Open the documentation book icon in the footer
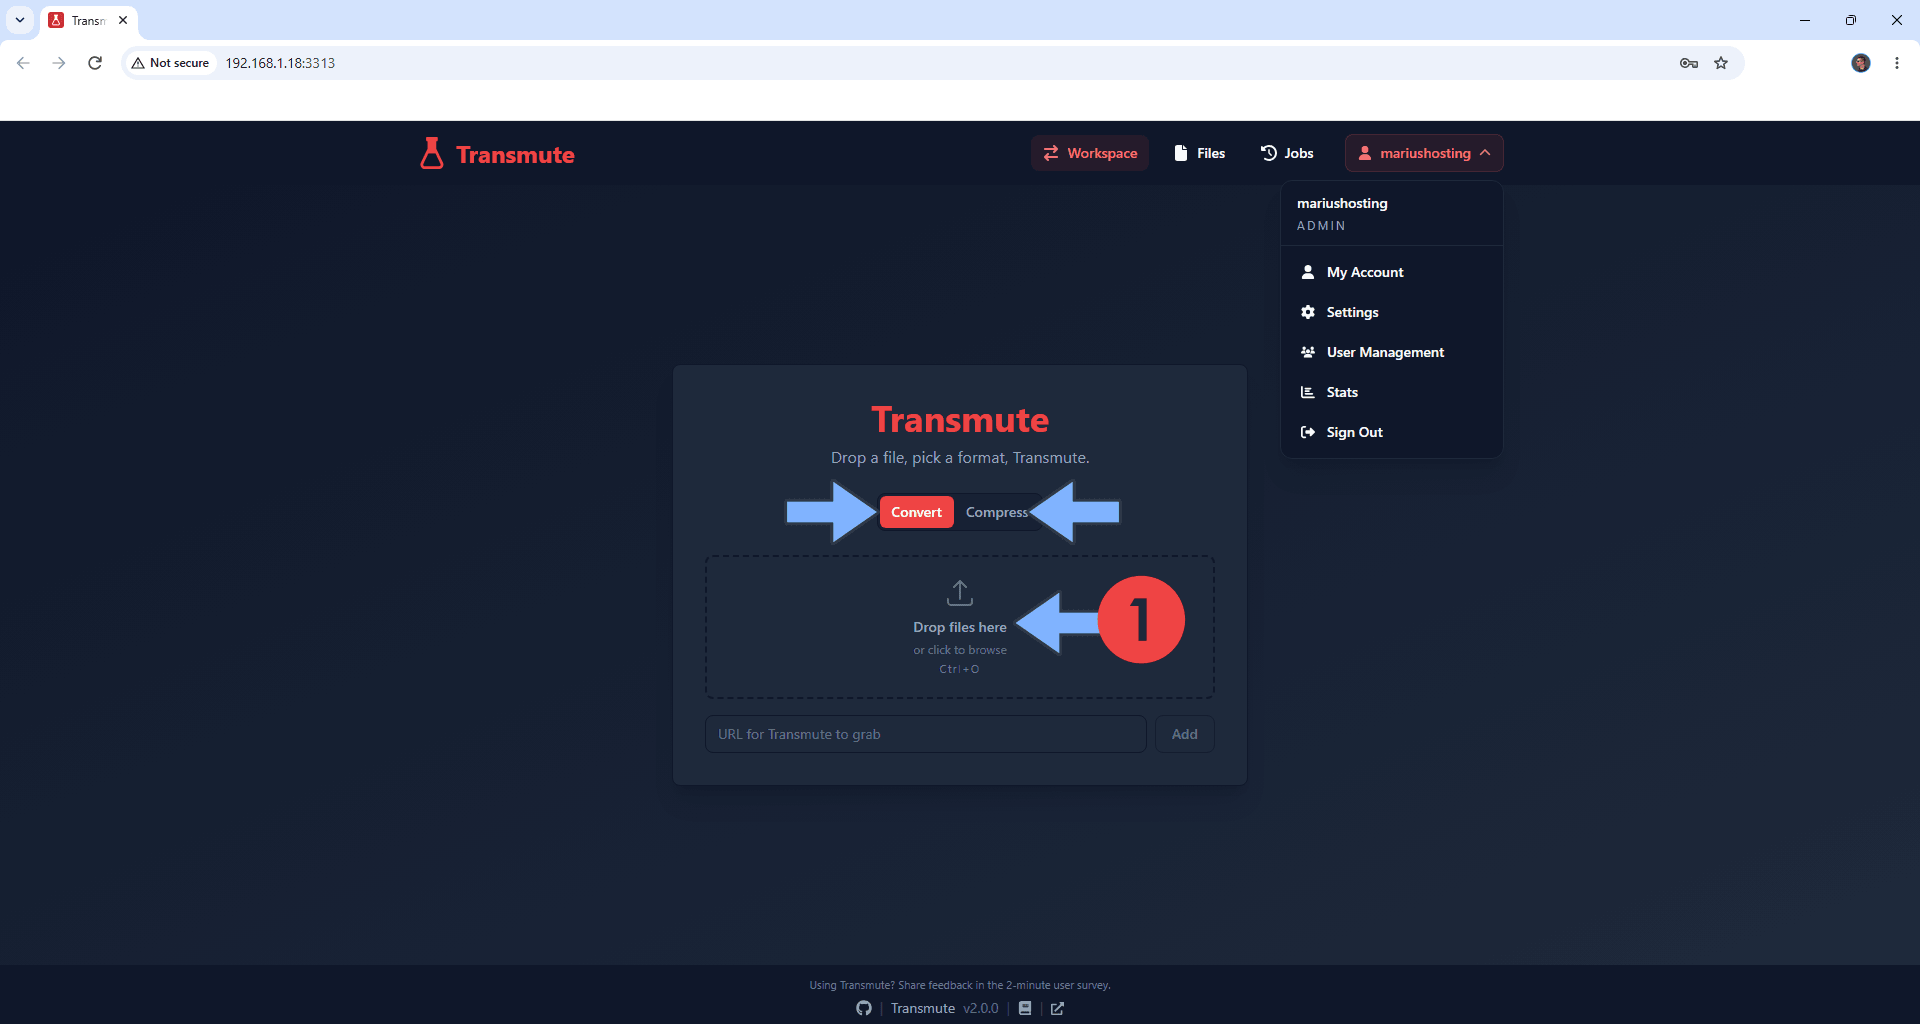Image resolution: width=1920 pixels, height=1024 pixels. 1025,1008
